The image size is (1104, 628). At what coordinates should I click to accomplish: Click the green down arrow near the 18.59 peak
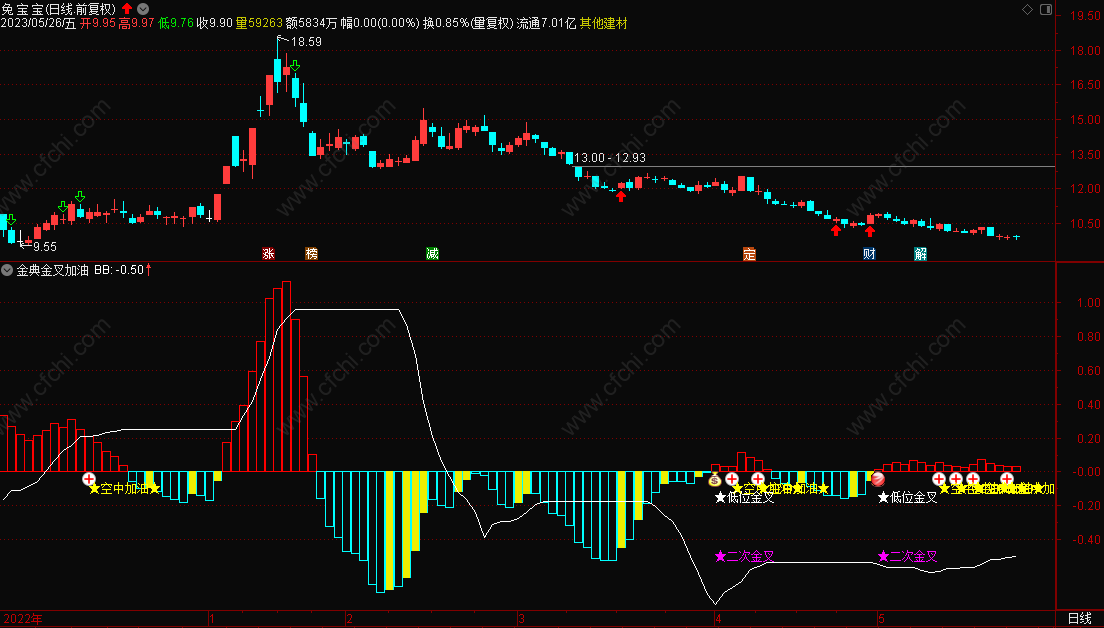295,66
